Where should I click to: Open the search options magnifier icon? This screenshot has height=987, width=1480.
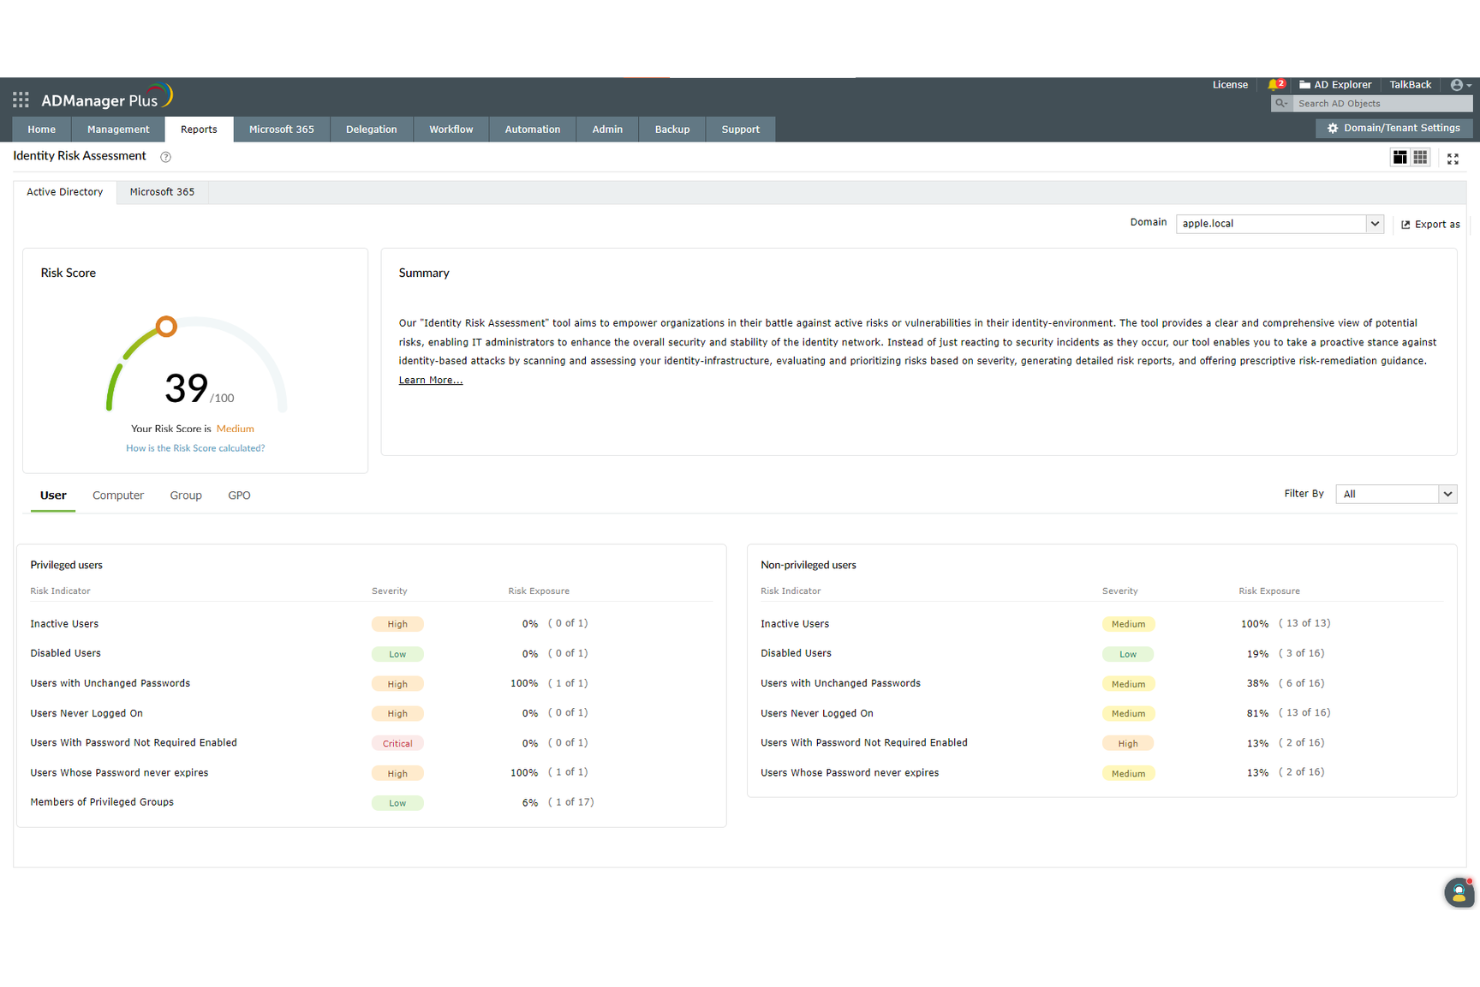(x=1280, y=103)
